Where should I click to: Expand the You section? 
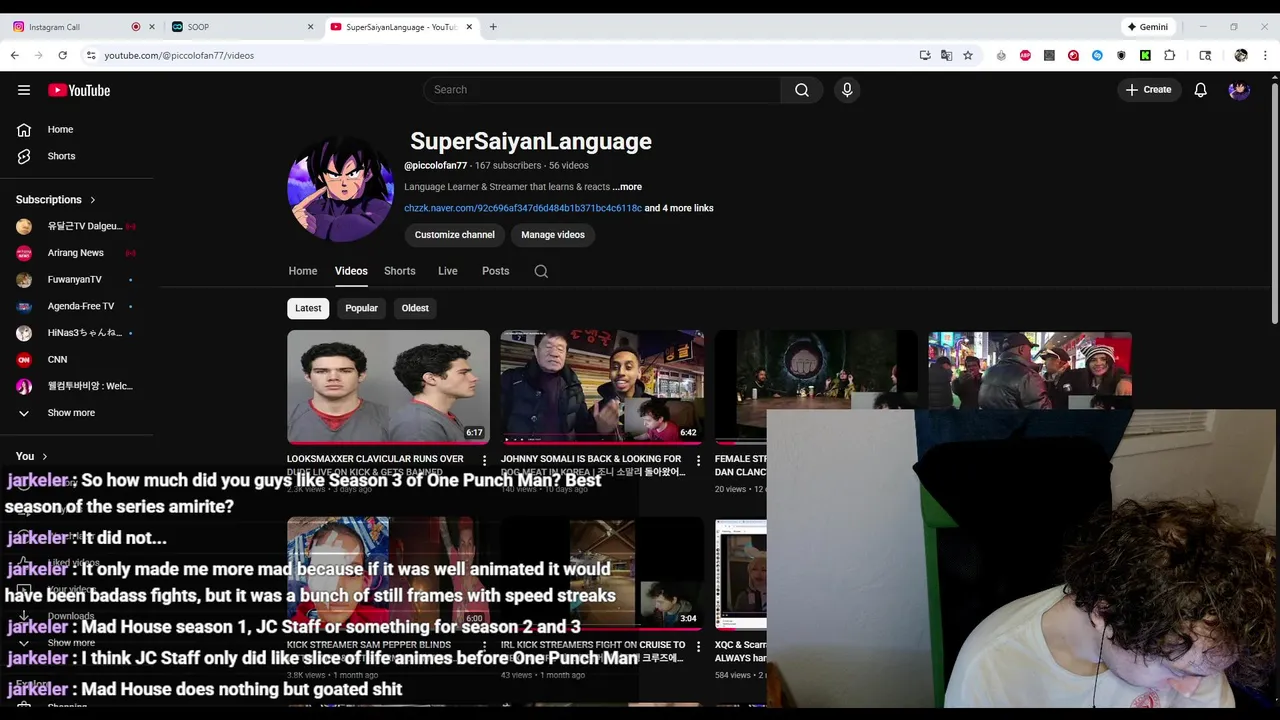coord(32,456)
